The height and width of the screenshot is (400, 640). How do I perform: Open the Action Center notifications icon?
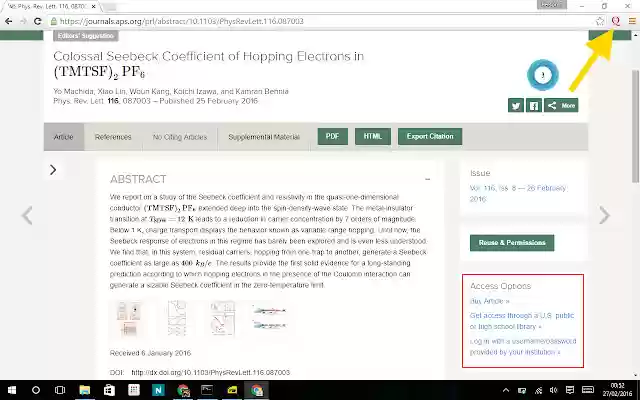click(570, 390)
